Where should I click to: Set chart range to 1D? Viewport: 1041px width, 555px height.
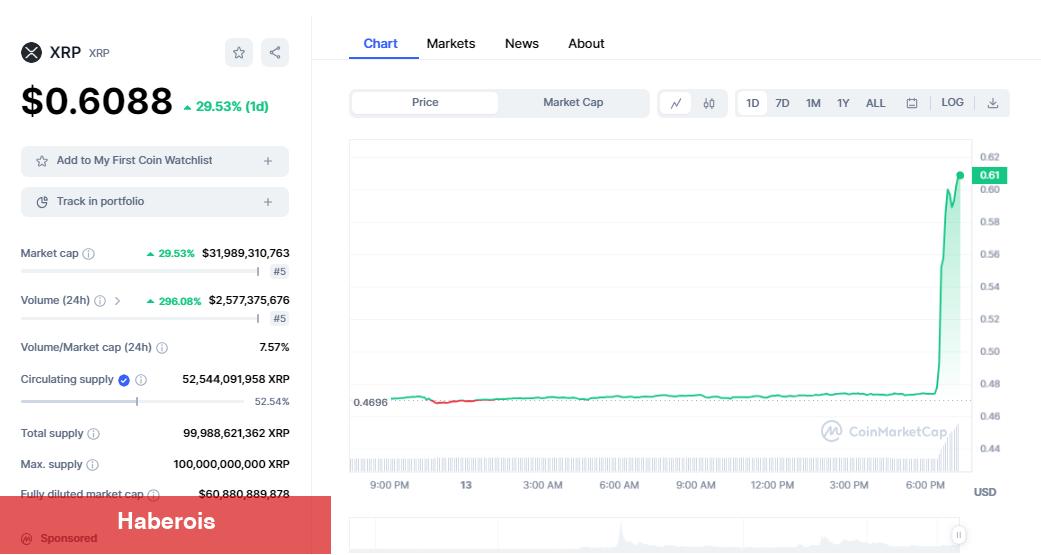752,104
